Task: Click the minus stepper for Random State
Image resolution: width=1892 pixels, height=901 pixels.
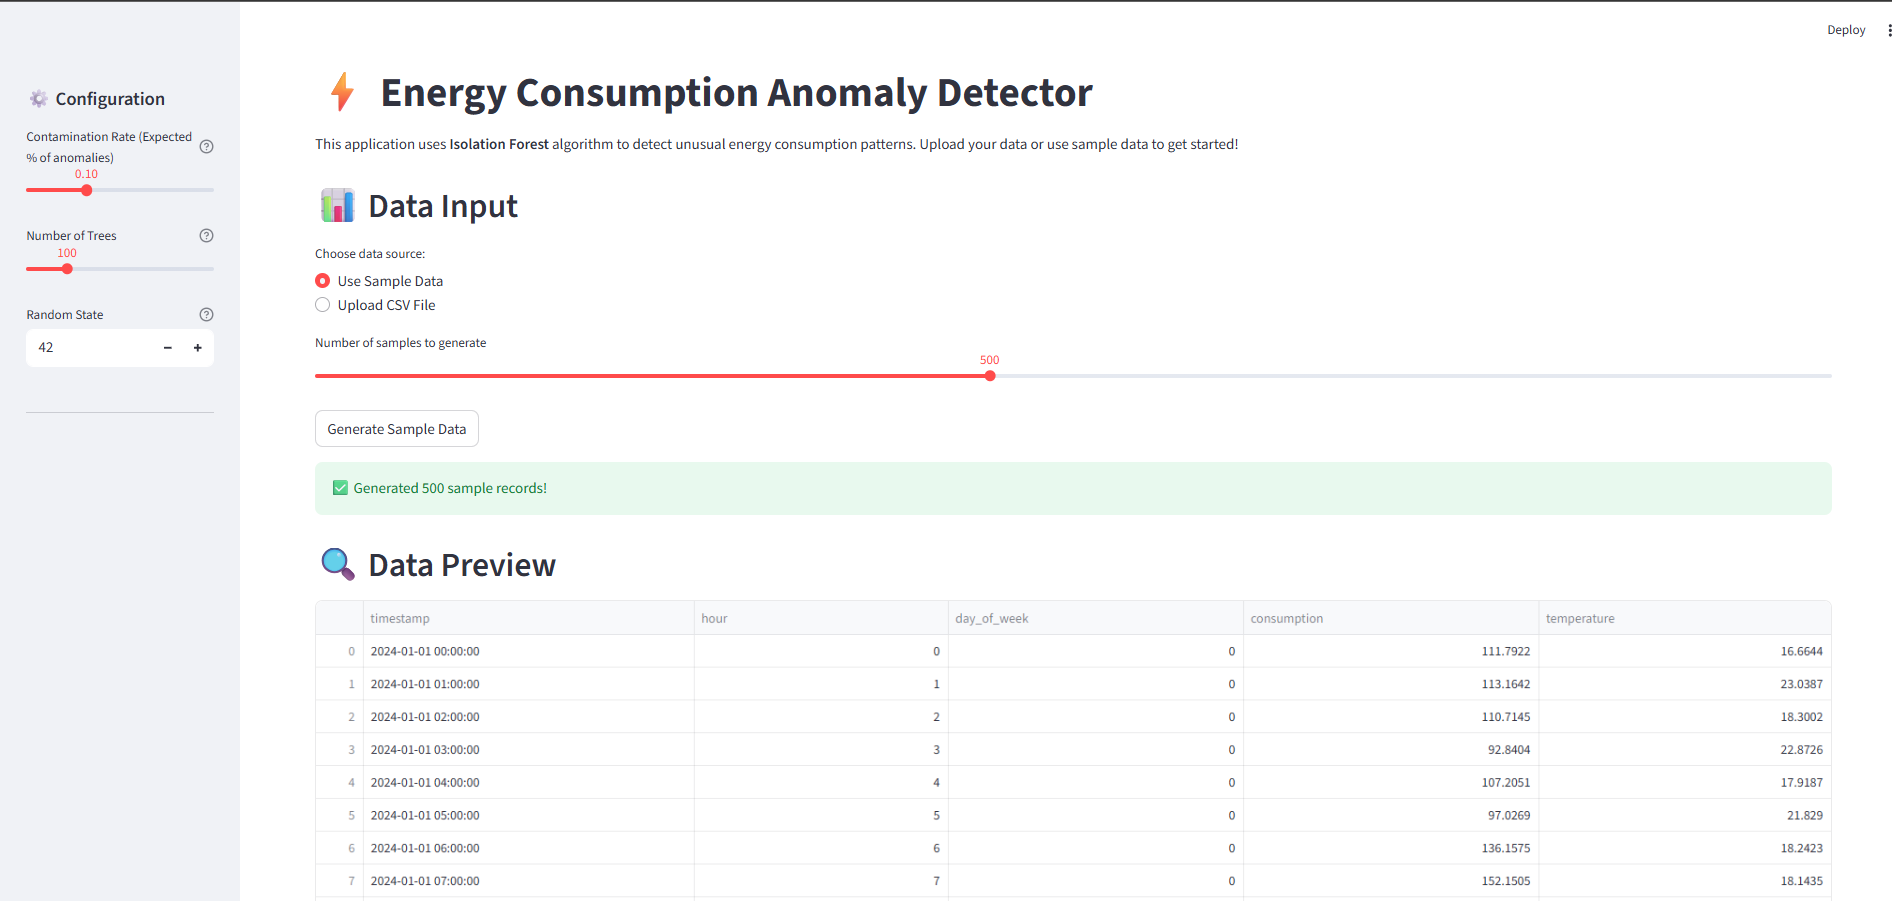Action: click(168, 348)
